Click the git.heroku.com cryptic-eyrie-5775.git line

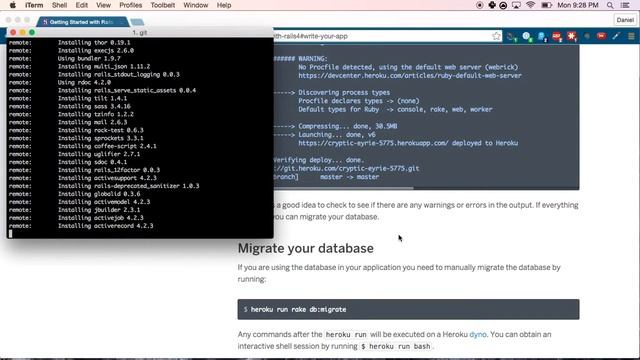point(346,168)
